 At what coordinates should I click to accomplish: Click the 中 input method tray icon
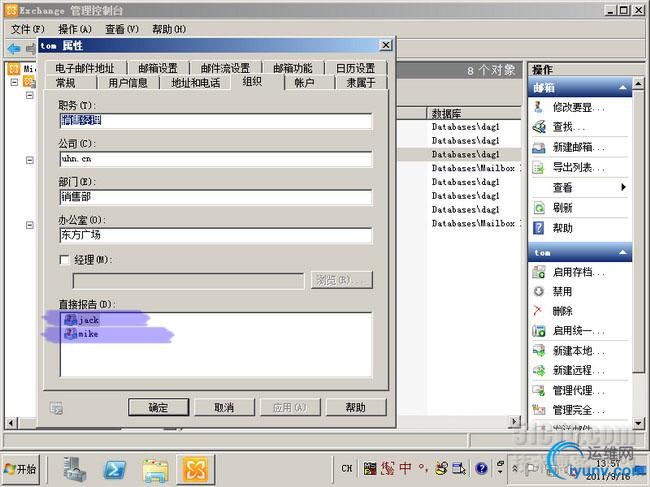tap(405, 468)
